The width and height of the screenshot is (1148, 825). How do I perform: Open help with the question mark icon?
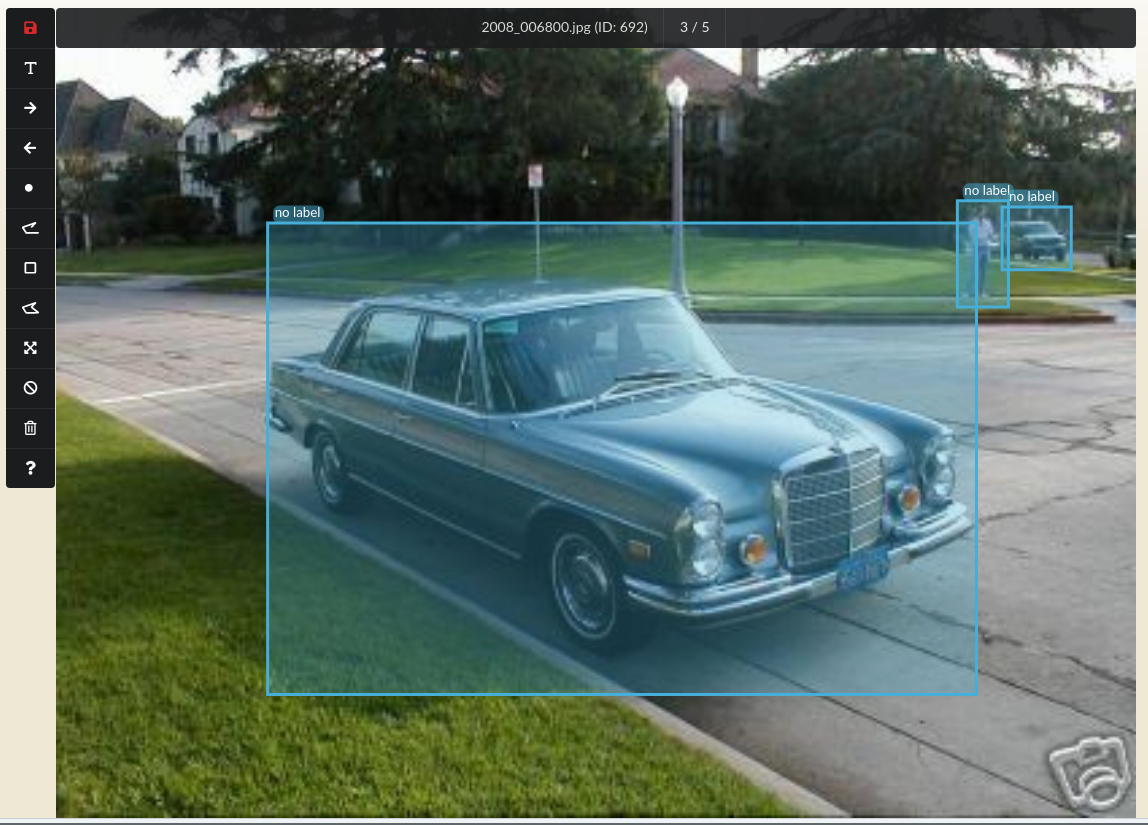30,468
